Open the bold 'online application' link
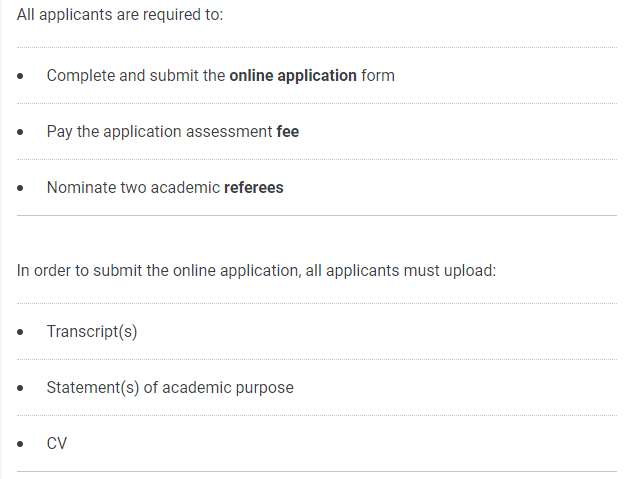Screen dimensions: 632x479 coord(293,76)
